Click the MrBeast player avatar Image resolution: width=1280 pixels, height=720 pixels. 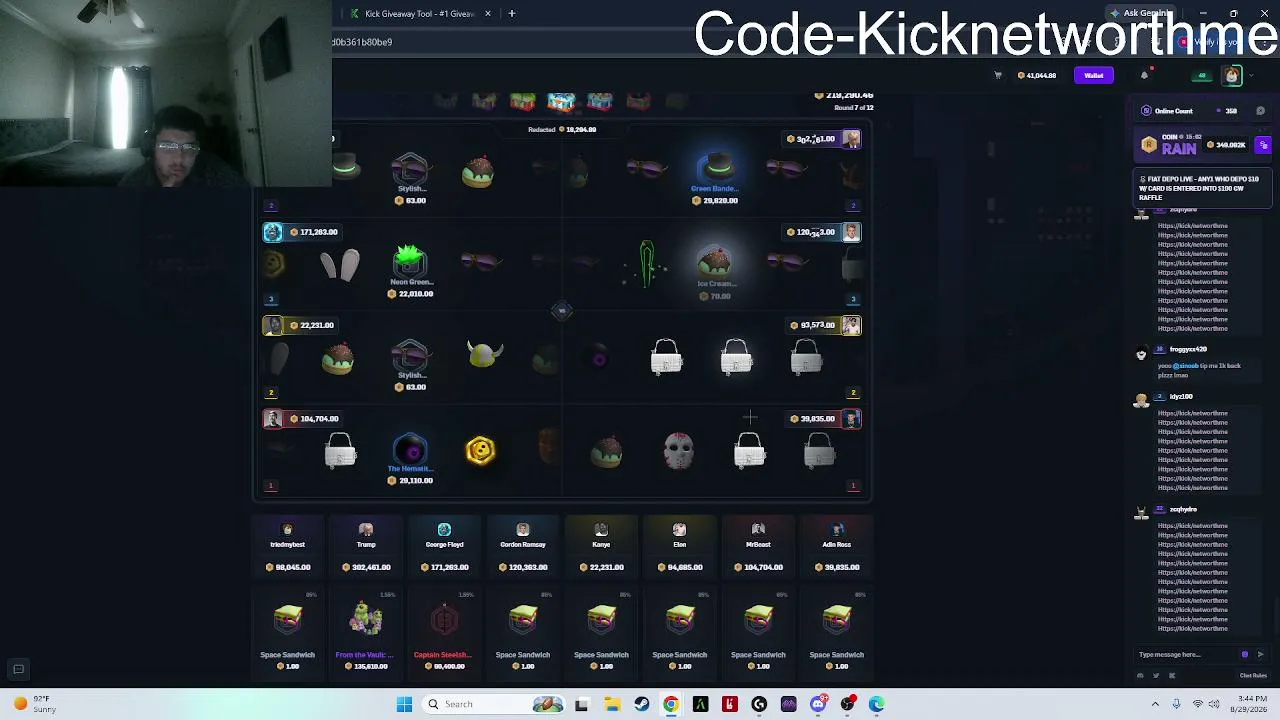click(758, 529)
